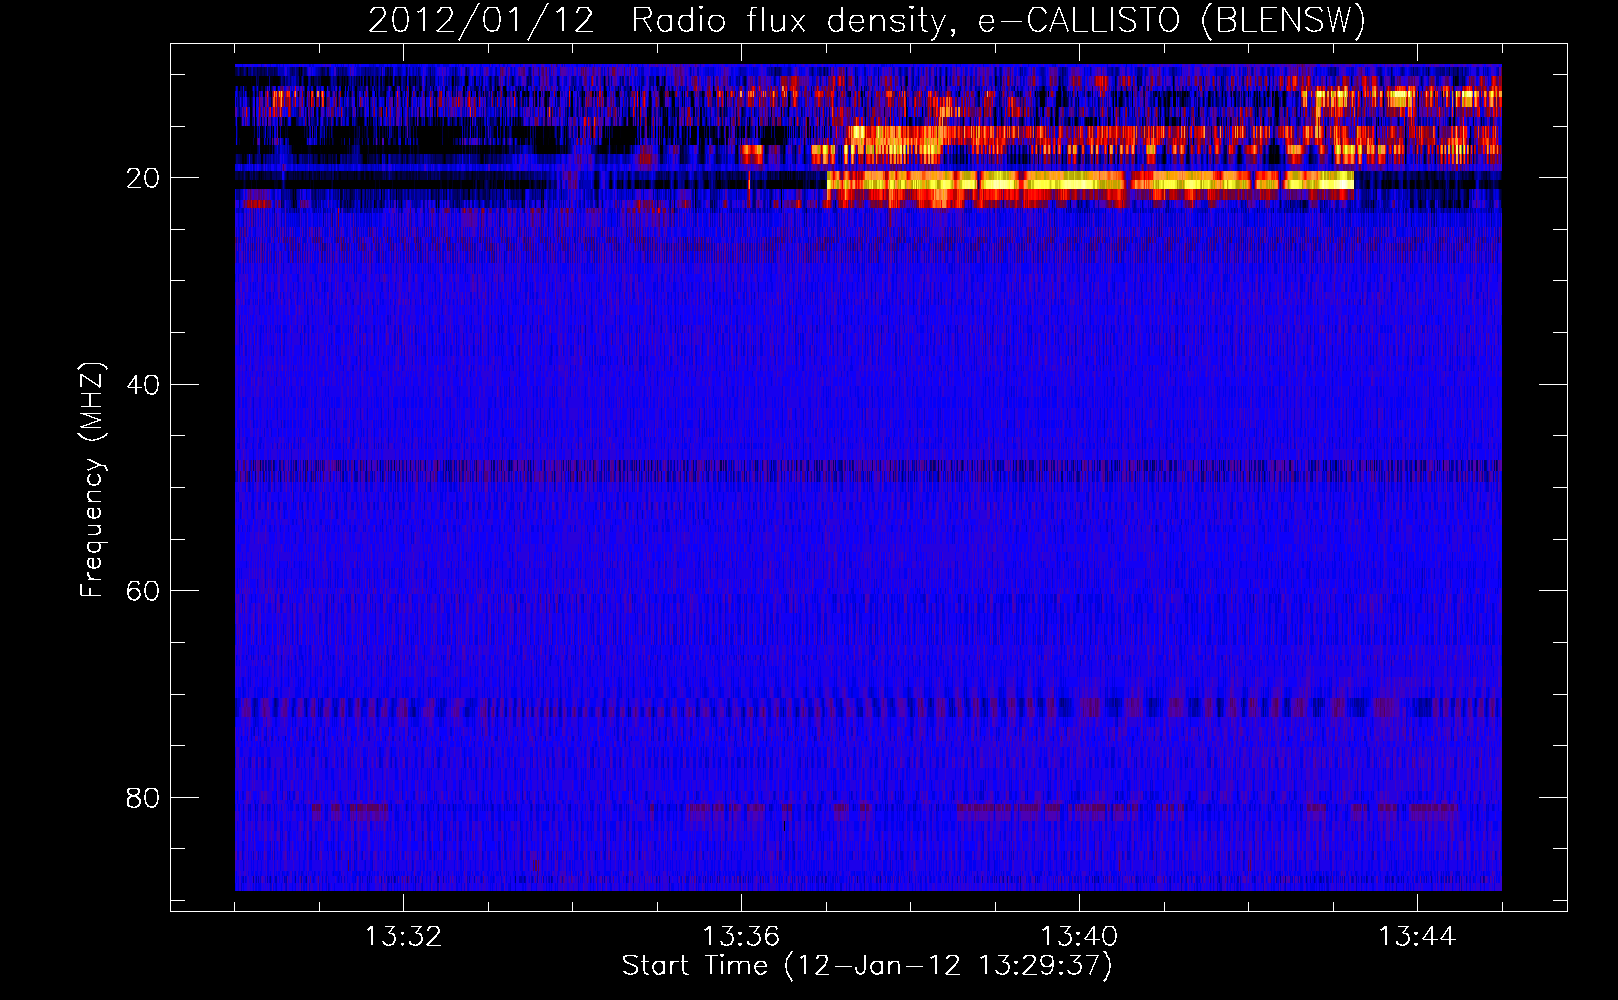The width and height of the screenshot is (1618, 1000).
Task: Click the 13:44 time tick label
Action: pos(1417,937)
